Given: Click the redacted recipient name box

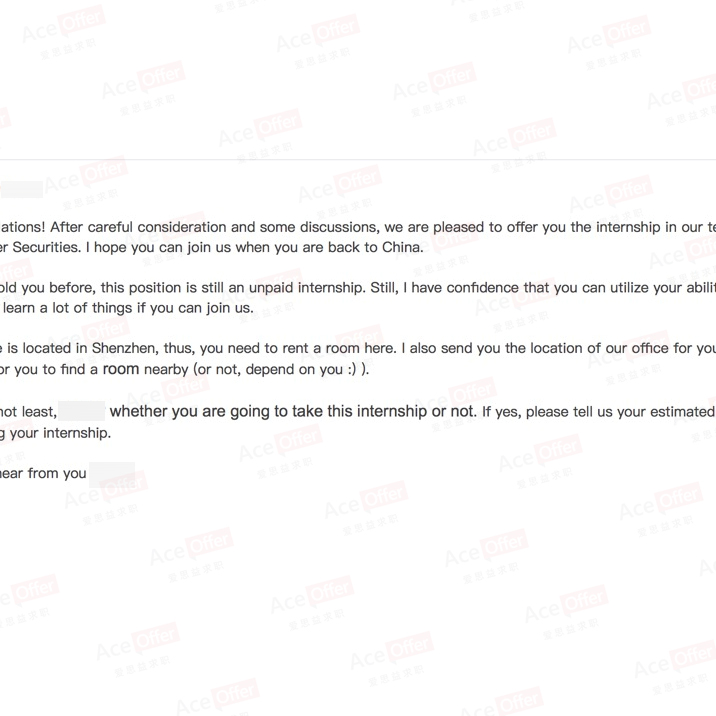Looking at the screenshot, I should (x=21, y=189).
